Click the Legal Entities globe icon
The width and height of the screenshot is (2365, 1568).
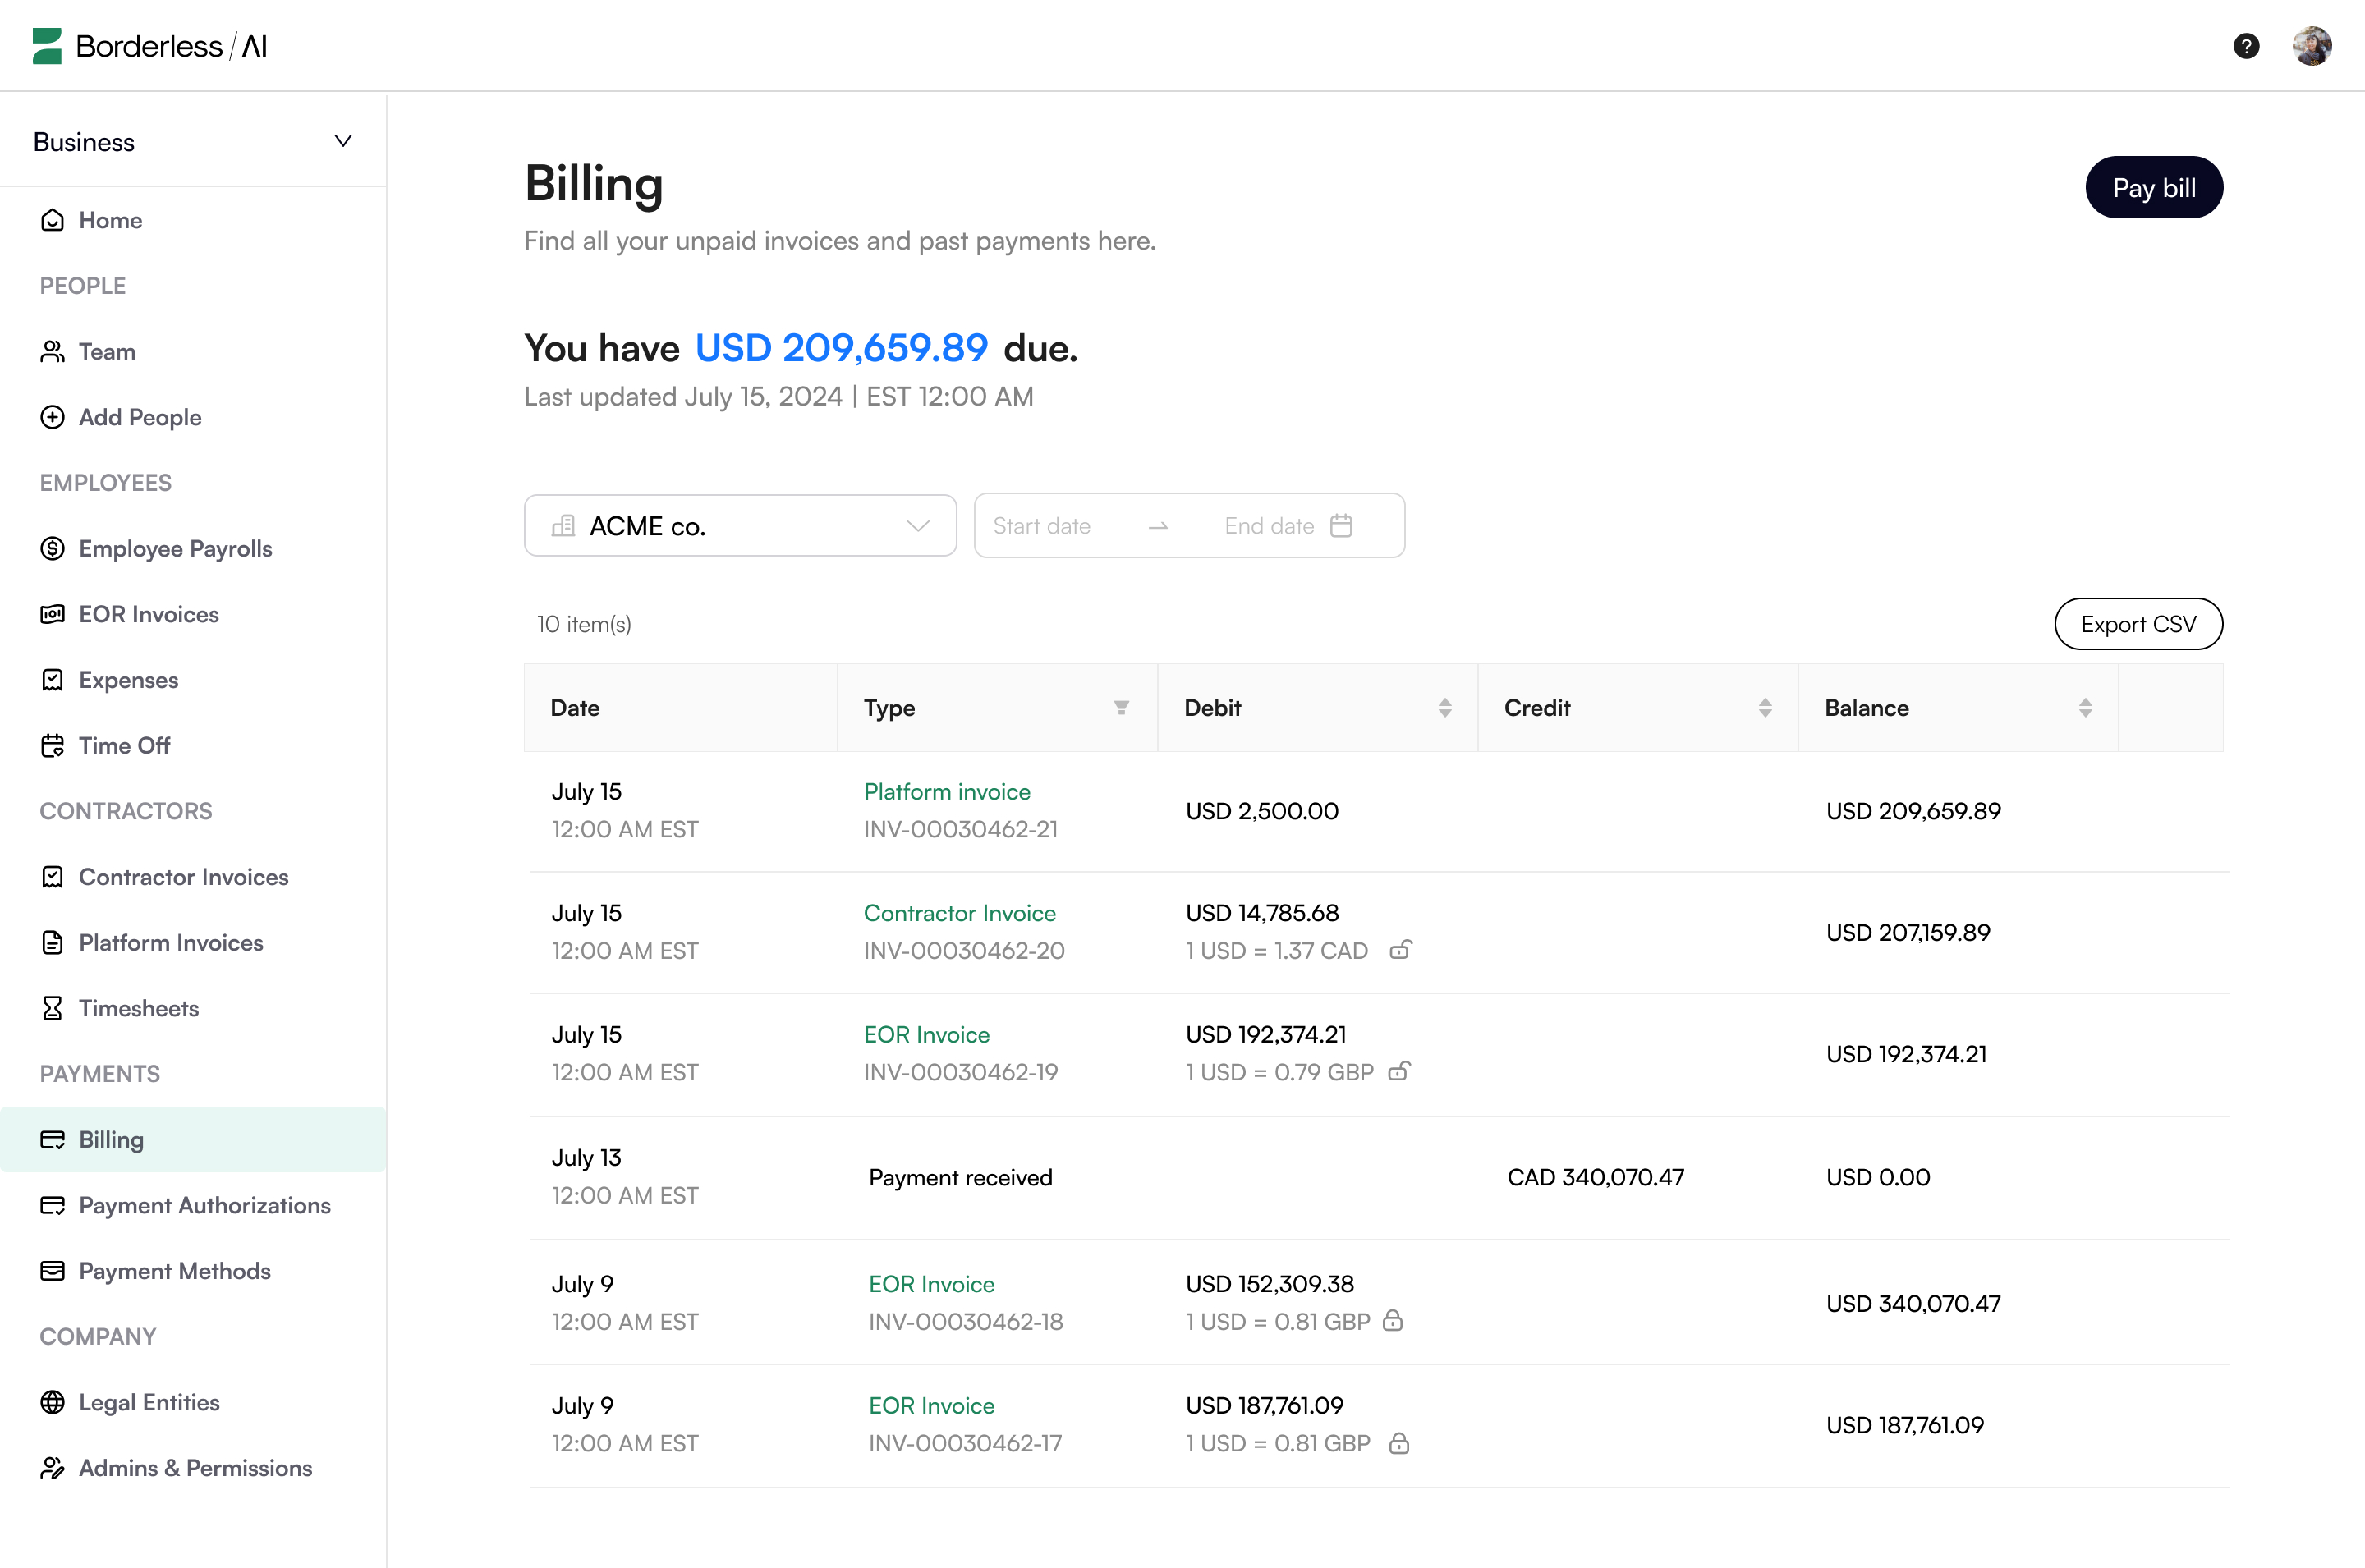click(x=53, y=1402)
